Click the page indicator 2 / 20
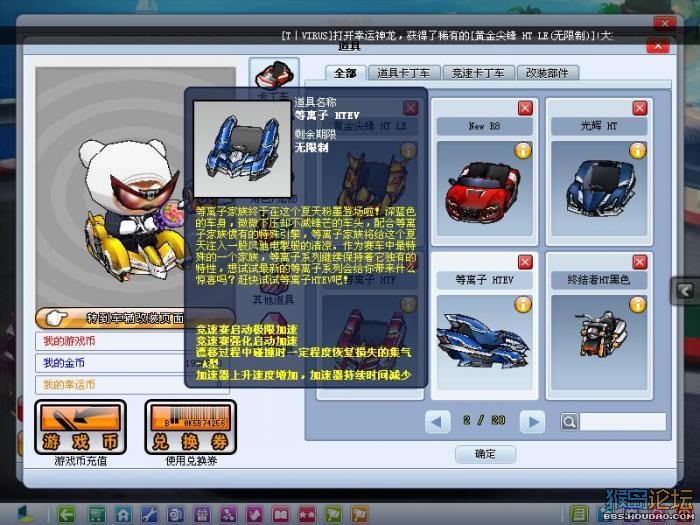Viewport: 700px width, 525px height. 484,420
